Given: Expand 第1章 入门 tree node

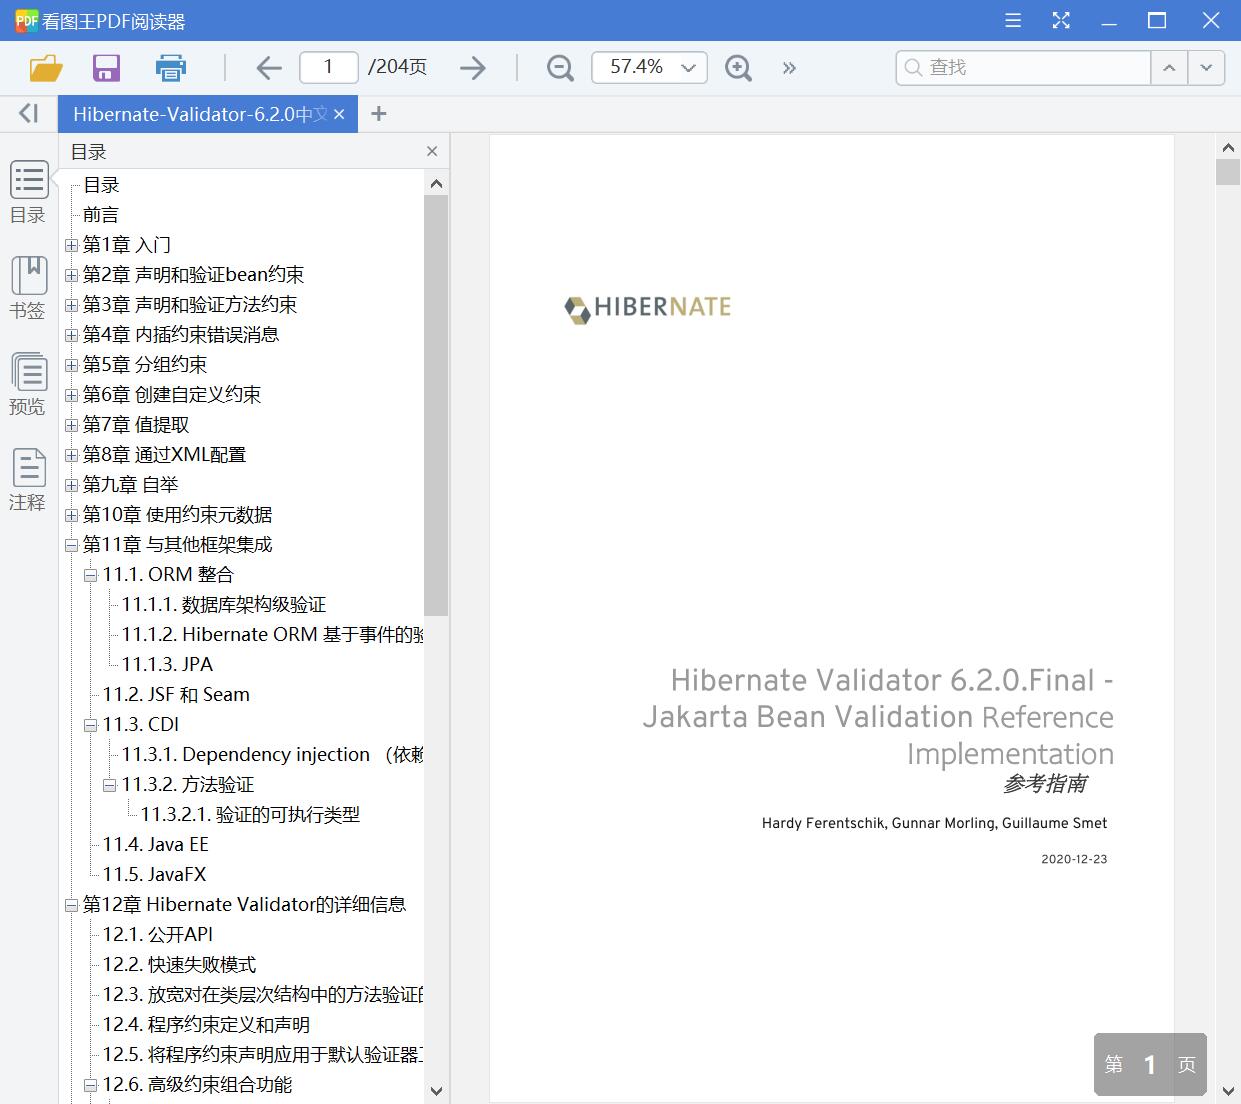Looking at the screenshot, I should [x=71, y=245].
